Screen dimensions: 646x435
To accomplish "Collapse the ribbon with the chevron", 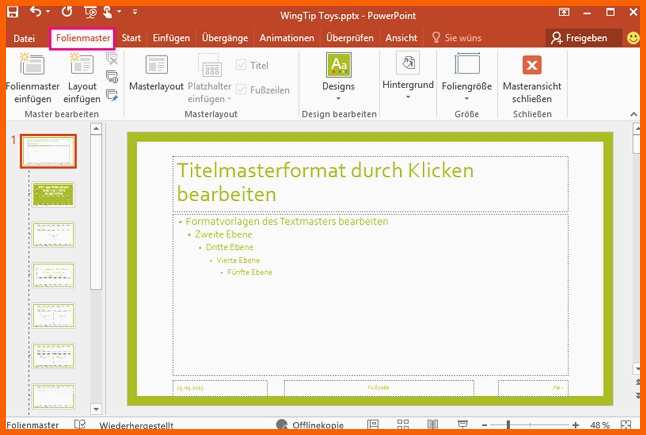I will tap(634, 114).
